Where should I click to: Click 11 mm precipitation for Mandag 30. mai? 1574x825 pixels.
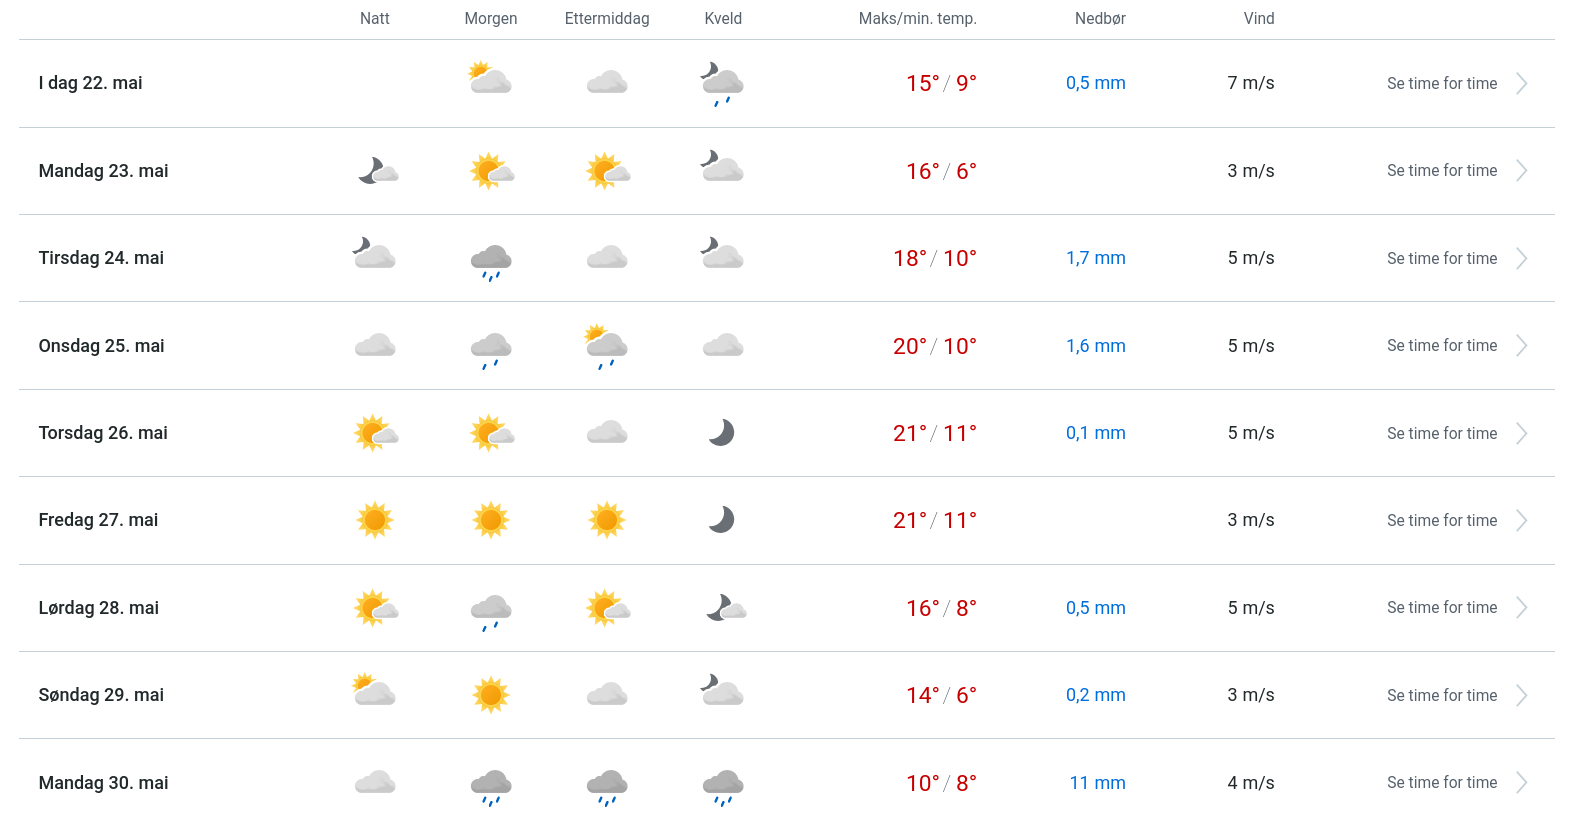(1097, 783)
